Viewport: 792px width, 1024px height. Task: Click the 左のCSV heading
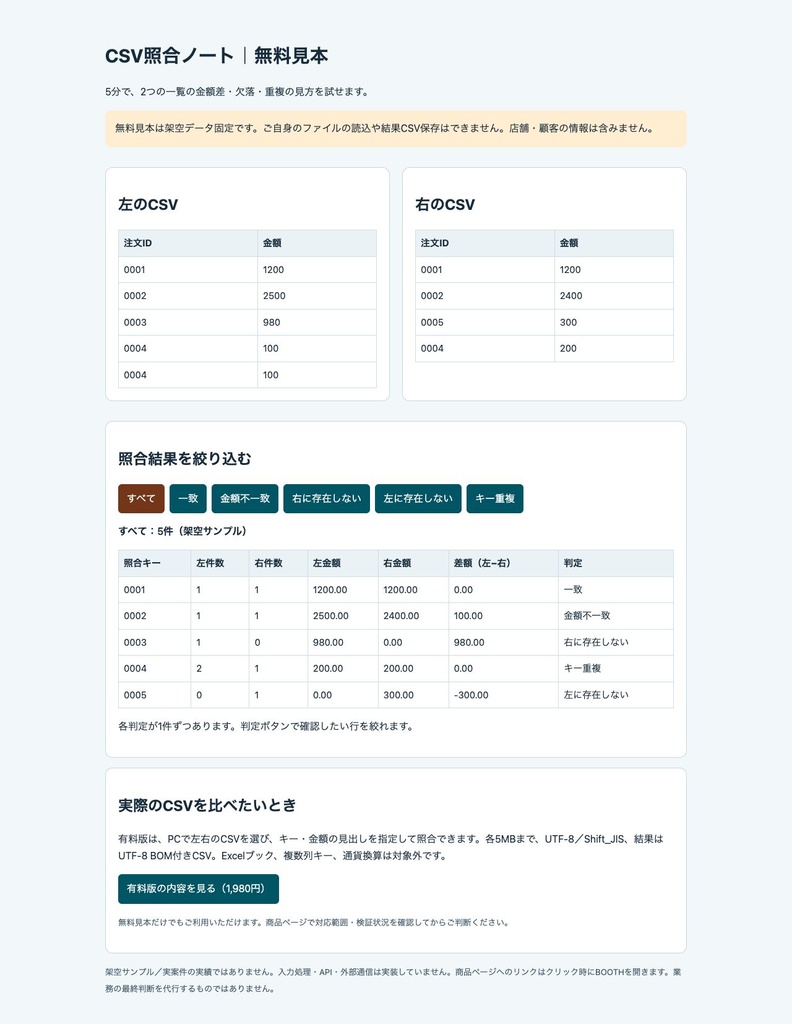148,204
